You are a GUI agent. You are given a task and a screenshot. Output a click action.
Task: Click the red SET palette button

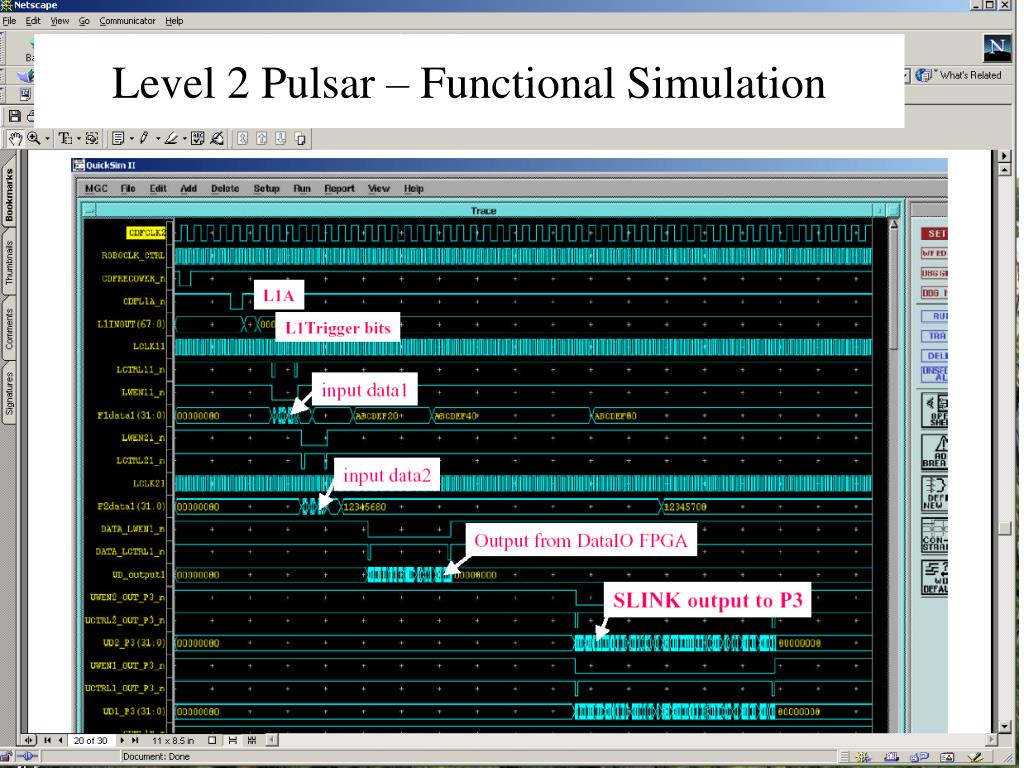pos(935,233)
